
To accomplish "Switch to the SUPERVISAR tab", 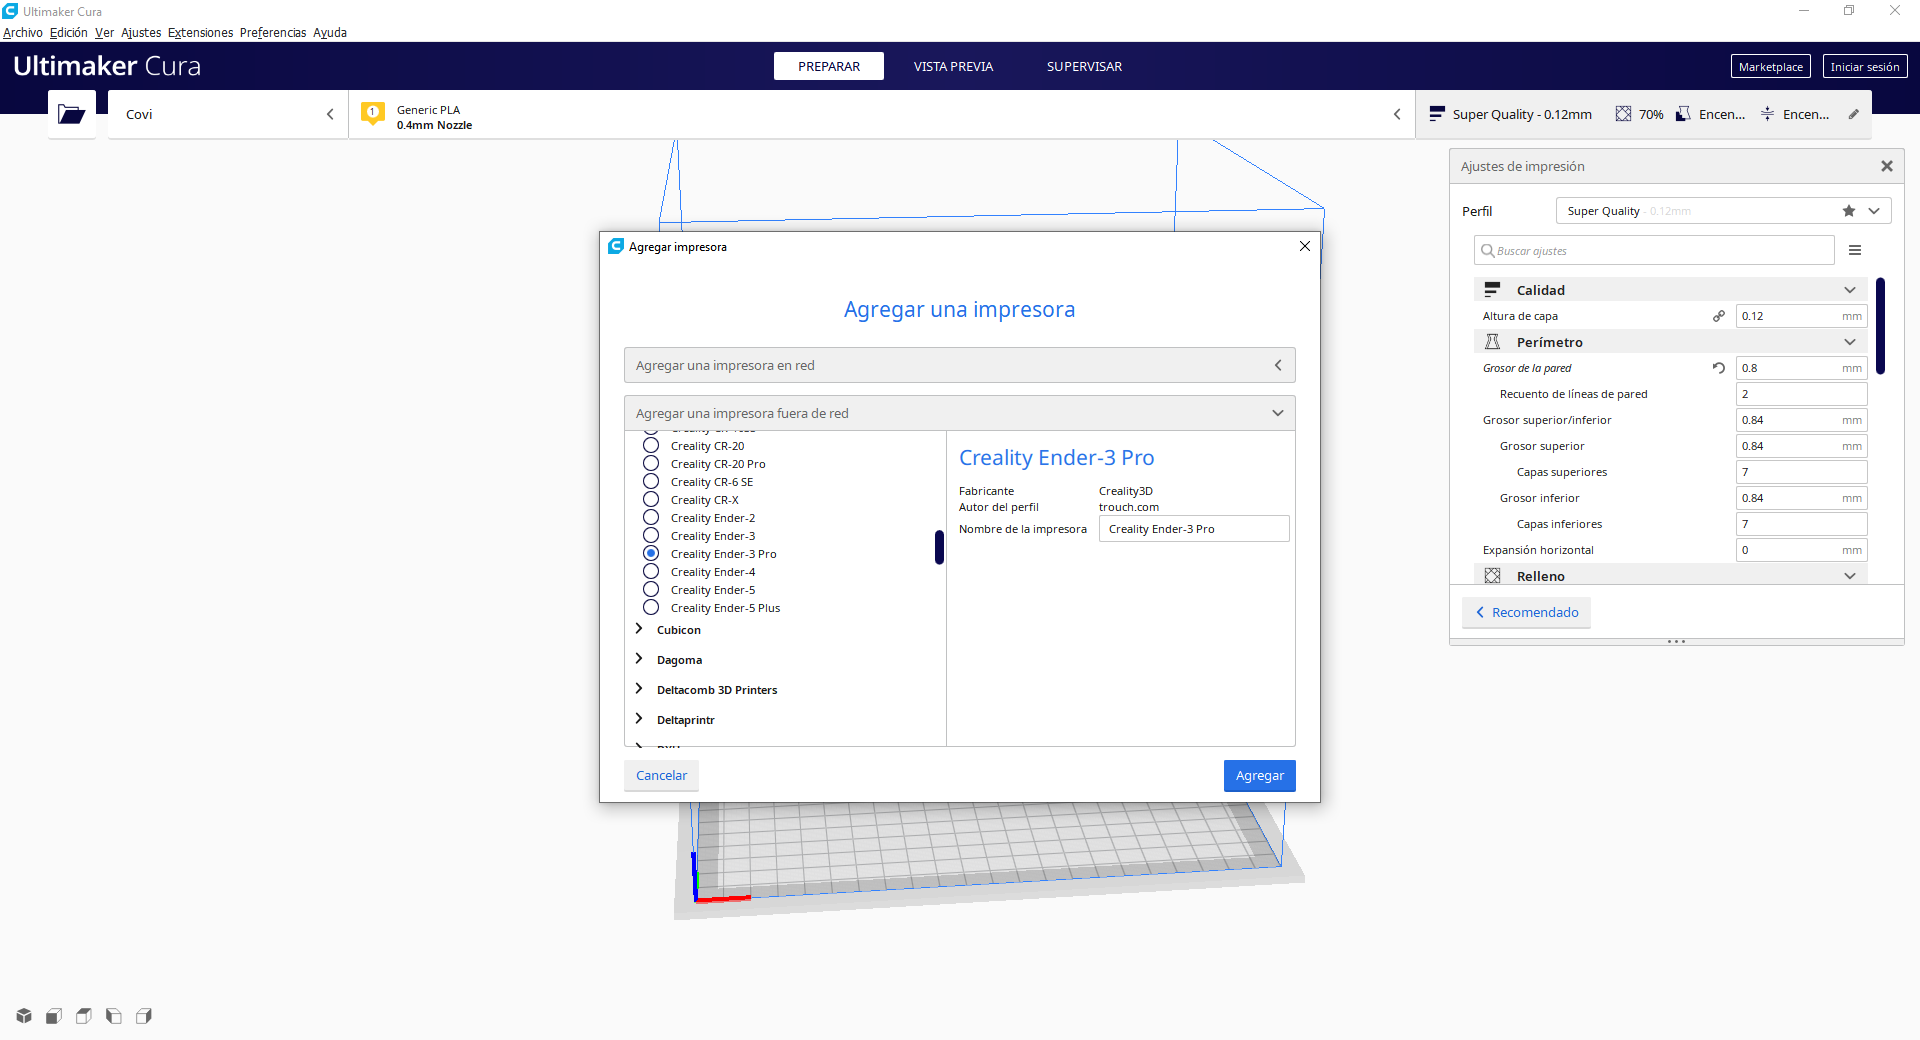I will (1084, 66).
